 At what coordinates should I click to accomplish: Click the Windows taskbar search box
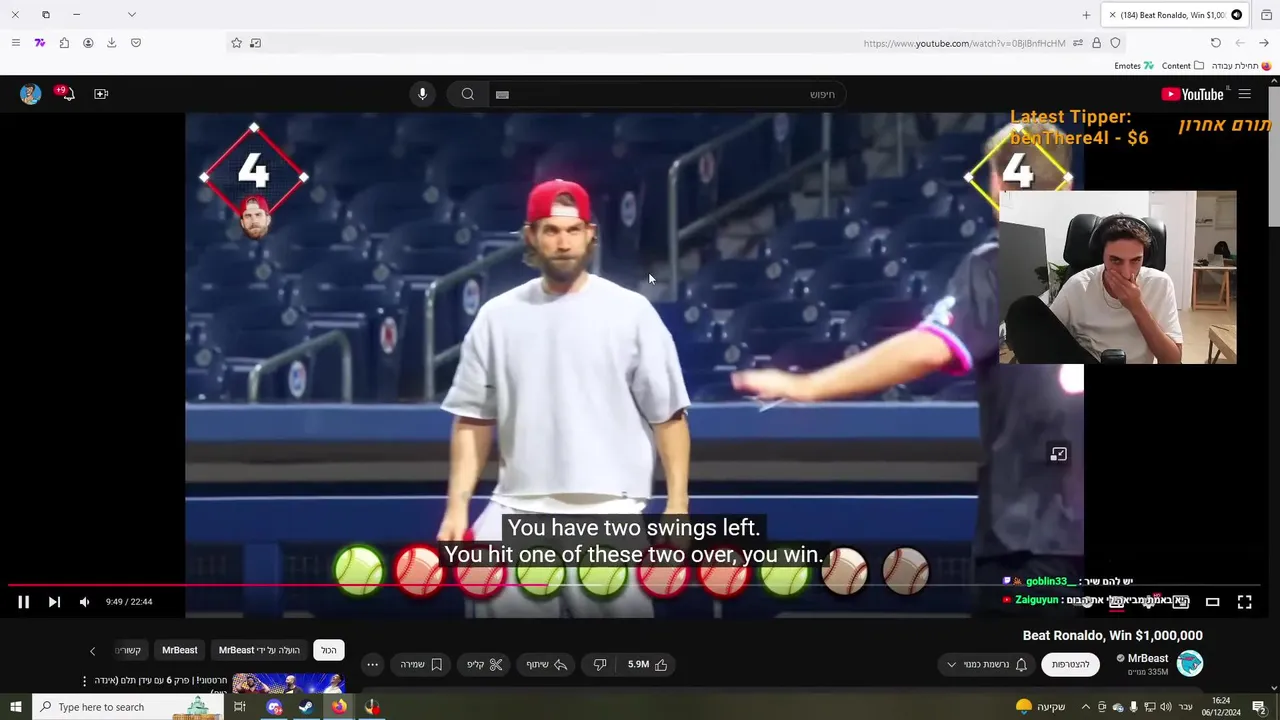[128, 707]
